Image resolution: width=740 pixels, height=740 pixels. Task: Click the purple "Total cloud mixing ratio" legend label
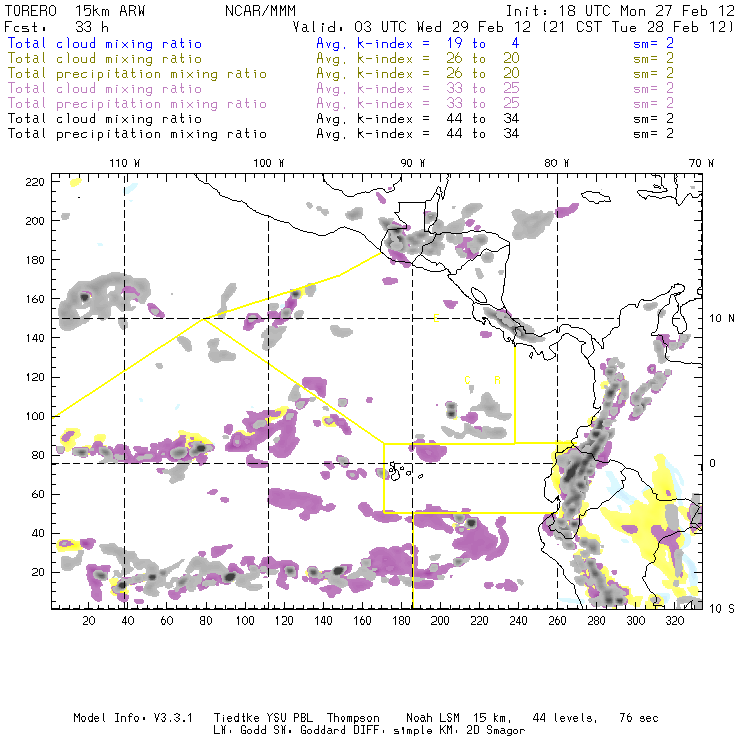pos(105,89)
